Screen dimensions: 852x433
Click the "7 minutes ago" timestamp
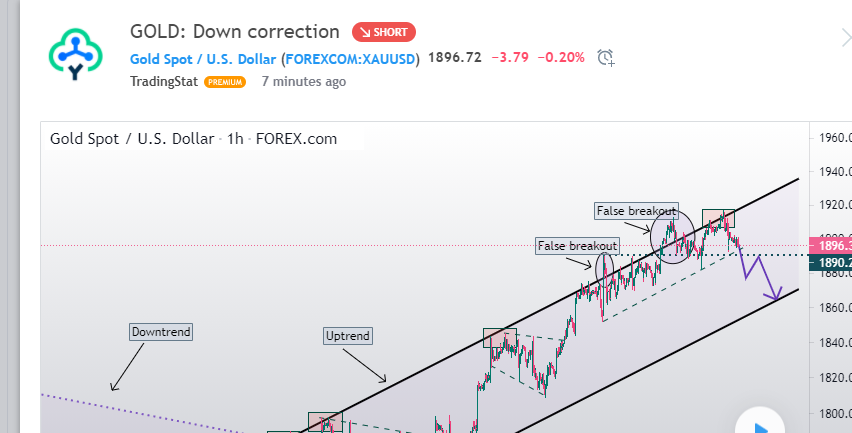click(304, 81)
